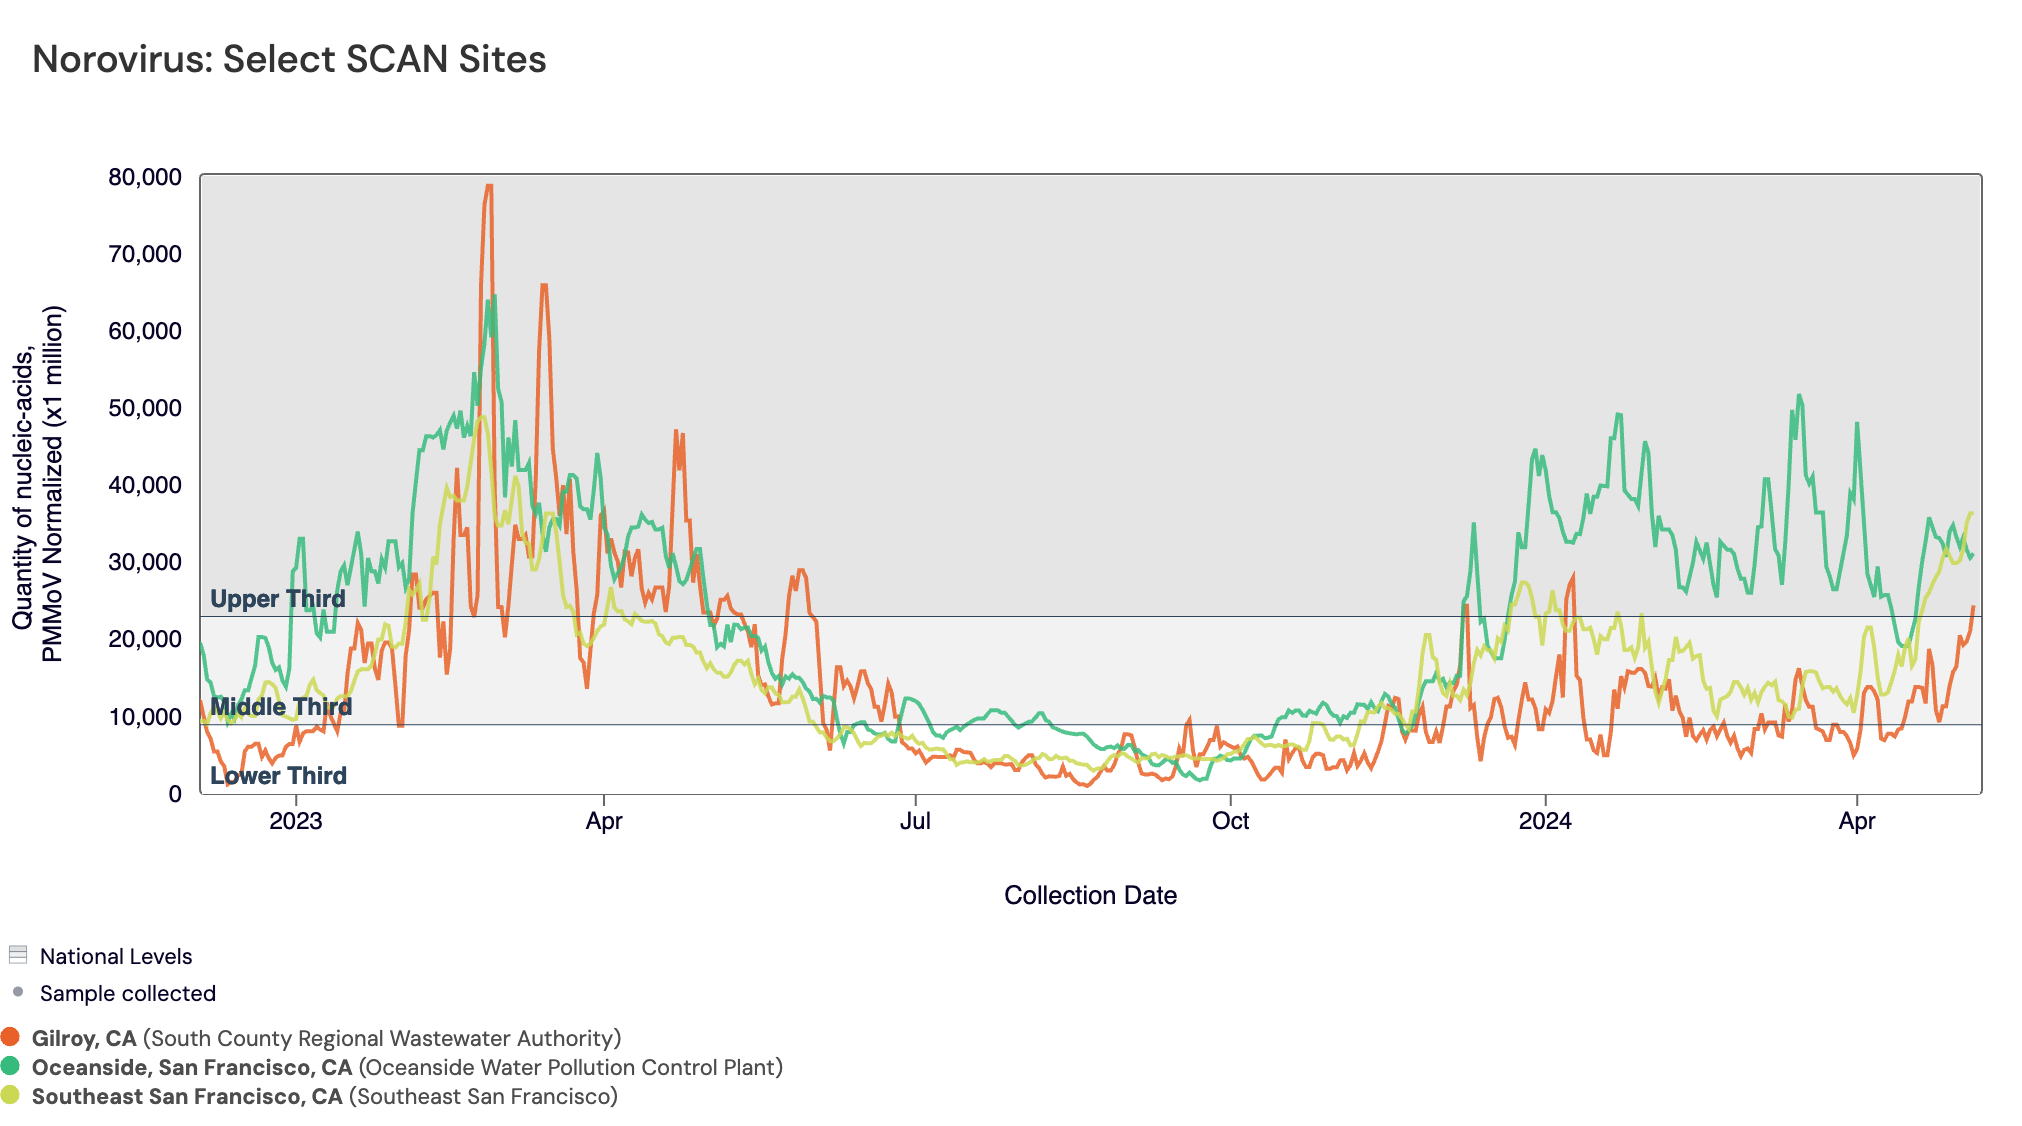Click the green Oceanside legend circle
The image size is (2022, 1126).
pos(11,1066)
